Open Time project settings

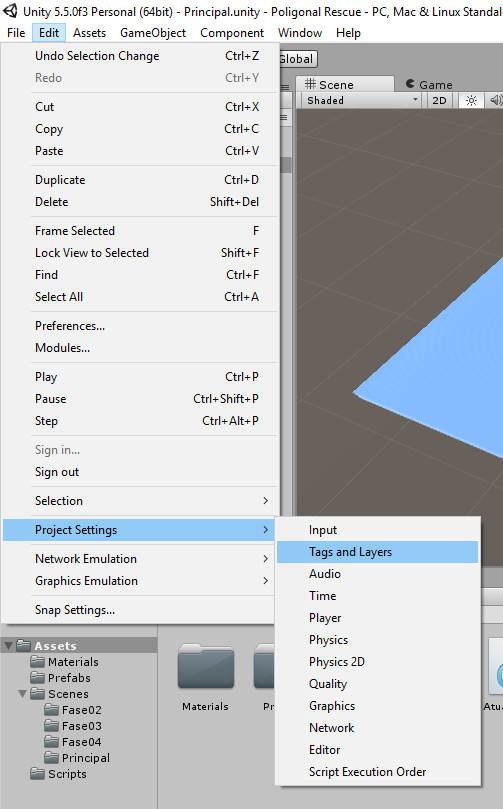(x=378, y=596)
